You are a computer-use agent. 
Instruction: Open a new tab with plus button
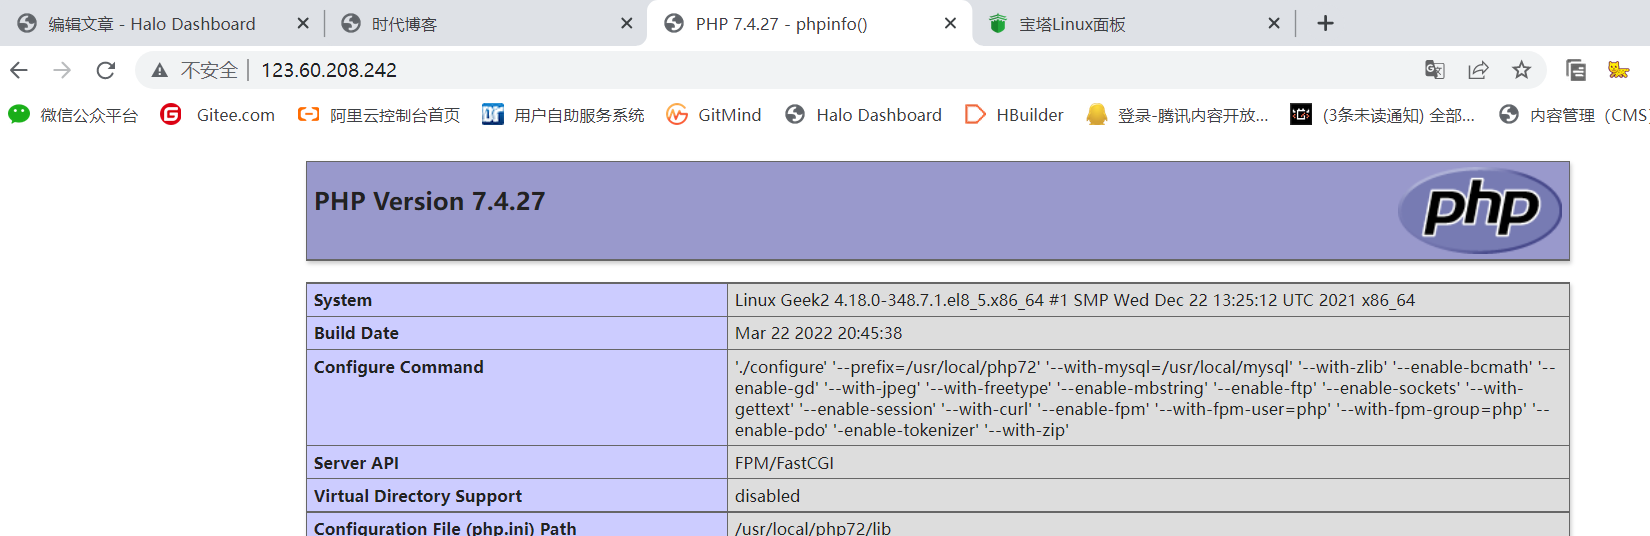point(1325,23)
